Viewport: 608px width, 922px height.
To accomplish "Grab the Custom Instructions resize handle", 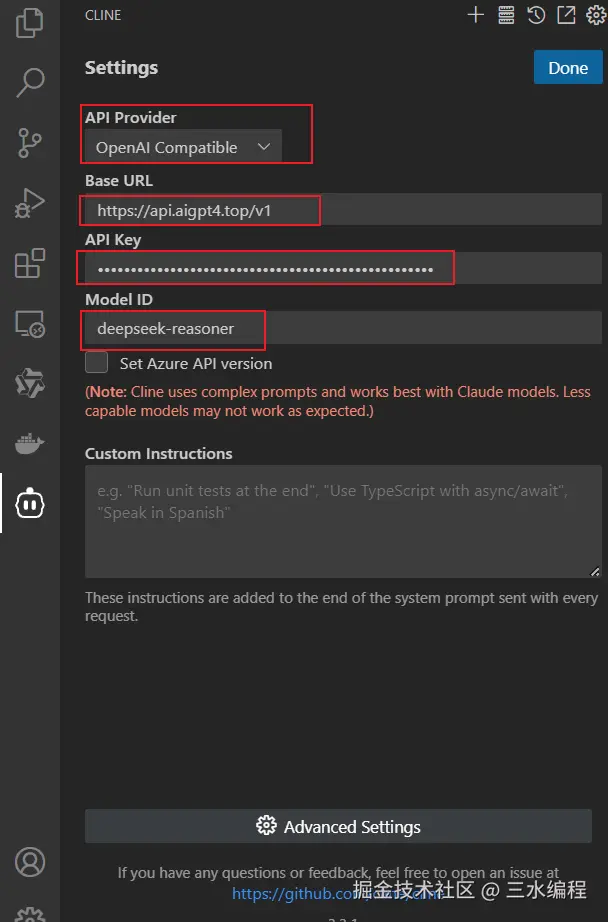I will [x=594, y=571].
